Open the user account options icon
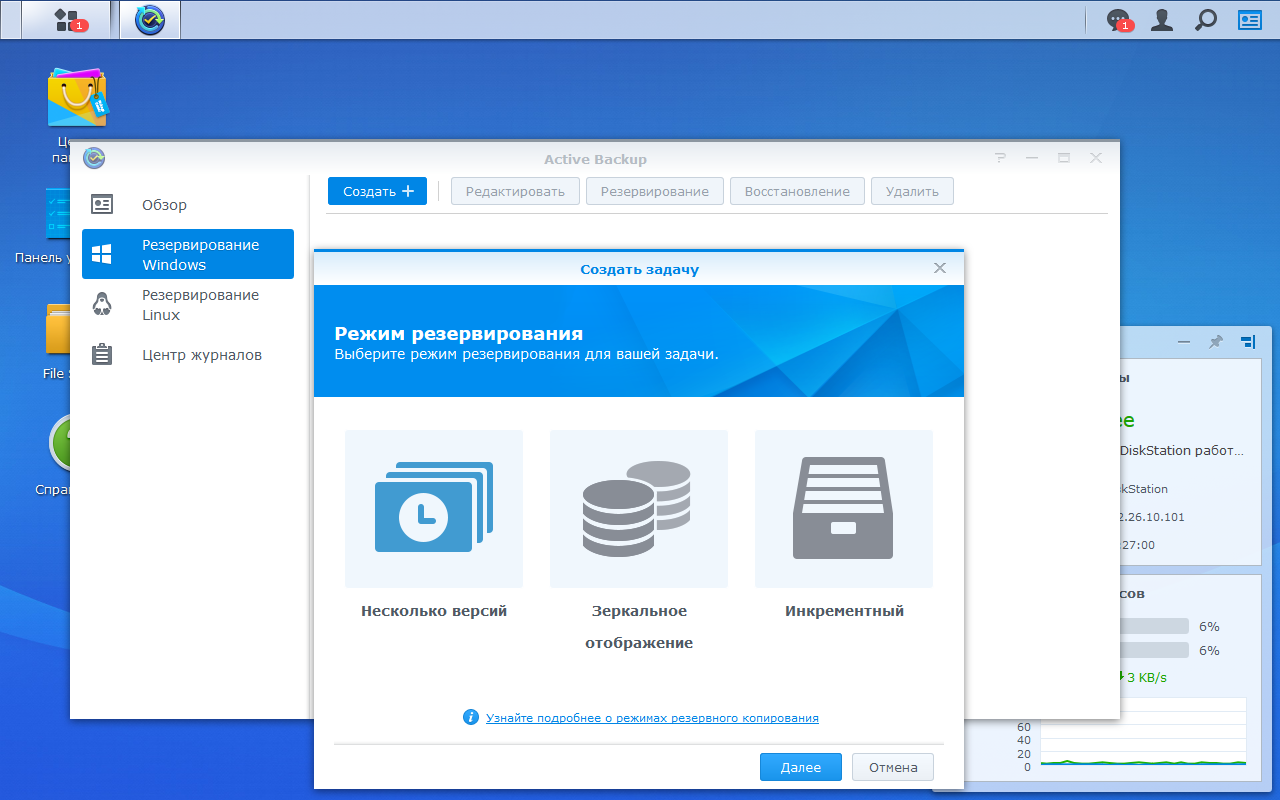Viewport: 1280px width, 800px height. click(x=1162, y=20)
